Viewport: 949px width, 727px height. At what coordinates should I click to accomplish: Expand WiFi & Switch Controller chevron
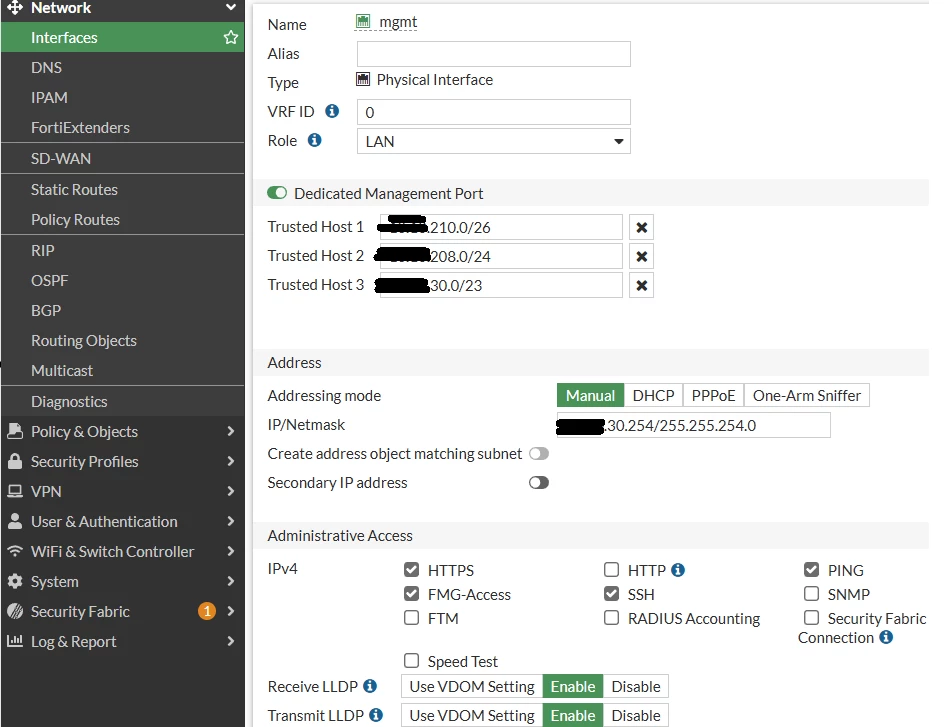coord(231,551)
